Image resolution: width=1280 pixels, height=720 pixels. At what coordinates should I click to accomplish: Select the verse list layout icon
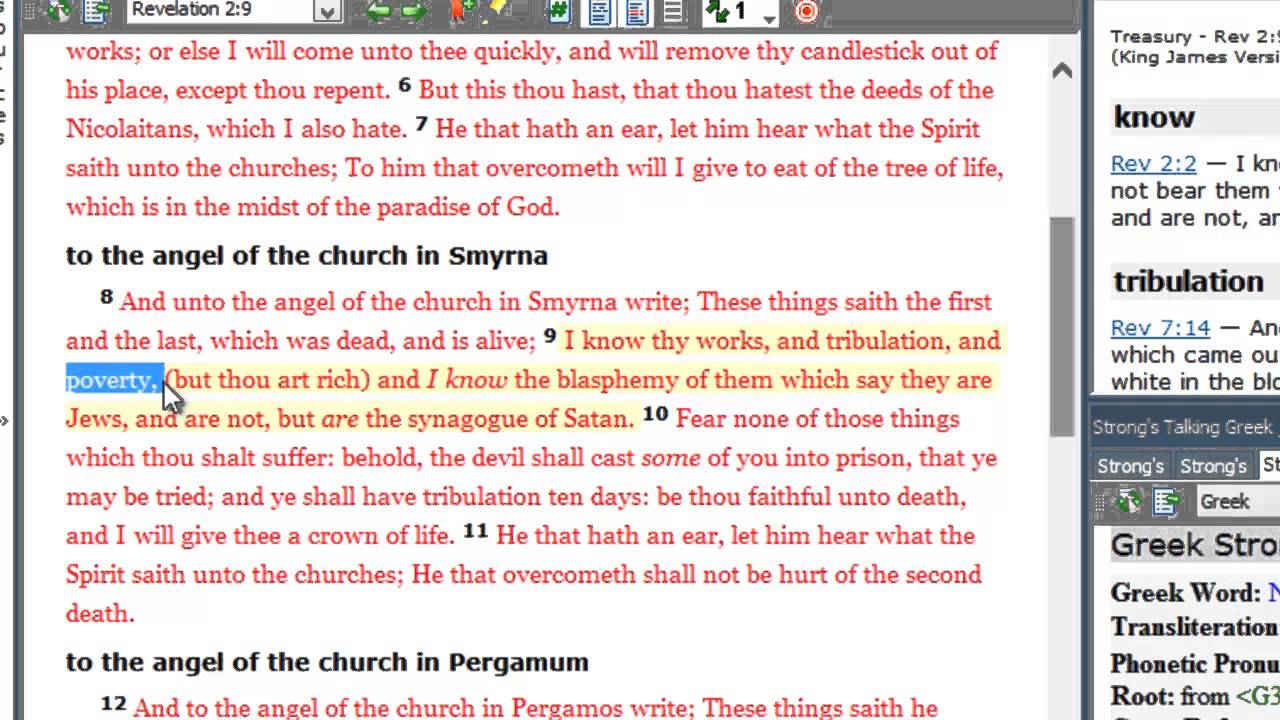(x=673, y=12)
